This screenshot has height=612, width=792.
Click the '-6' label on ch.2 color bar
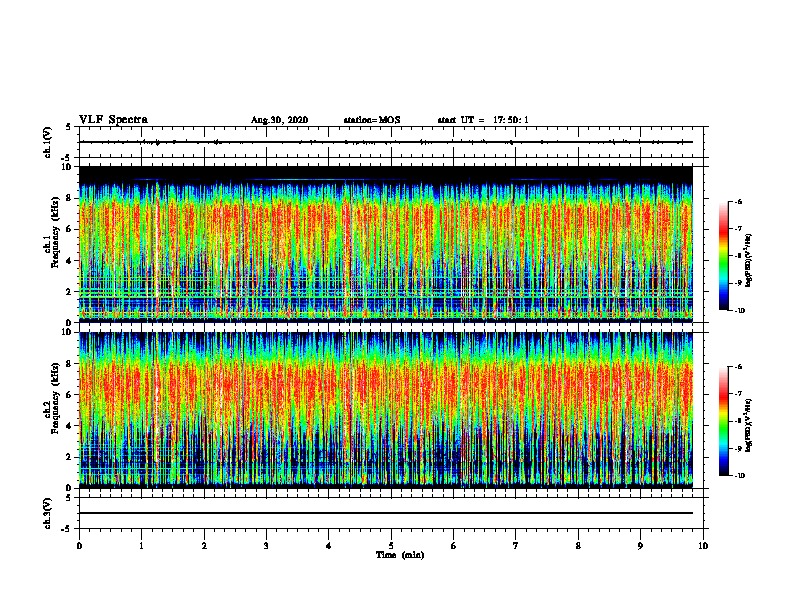[738, 367]
